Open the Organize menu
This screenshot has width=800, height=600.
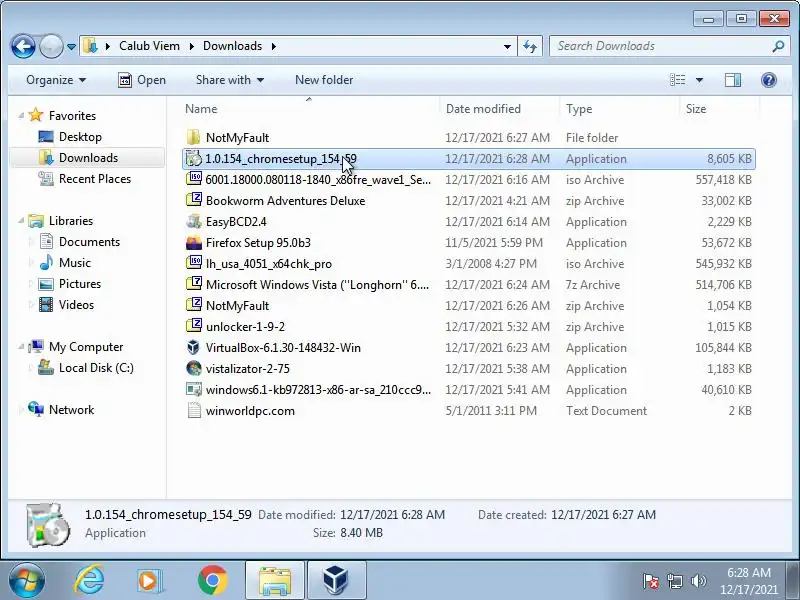coord(56,80)
